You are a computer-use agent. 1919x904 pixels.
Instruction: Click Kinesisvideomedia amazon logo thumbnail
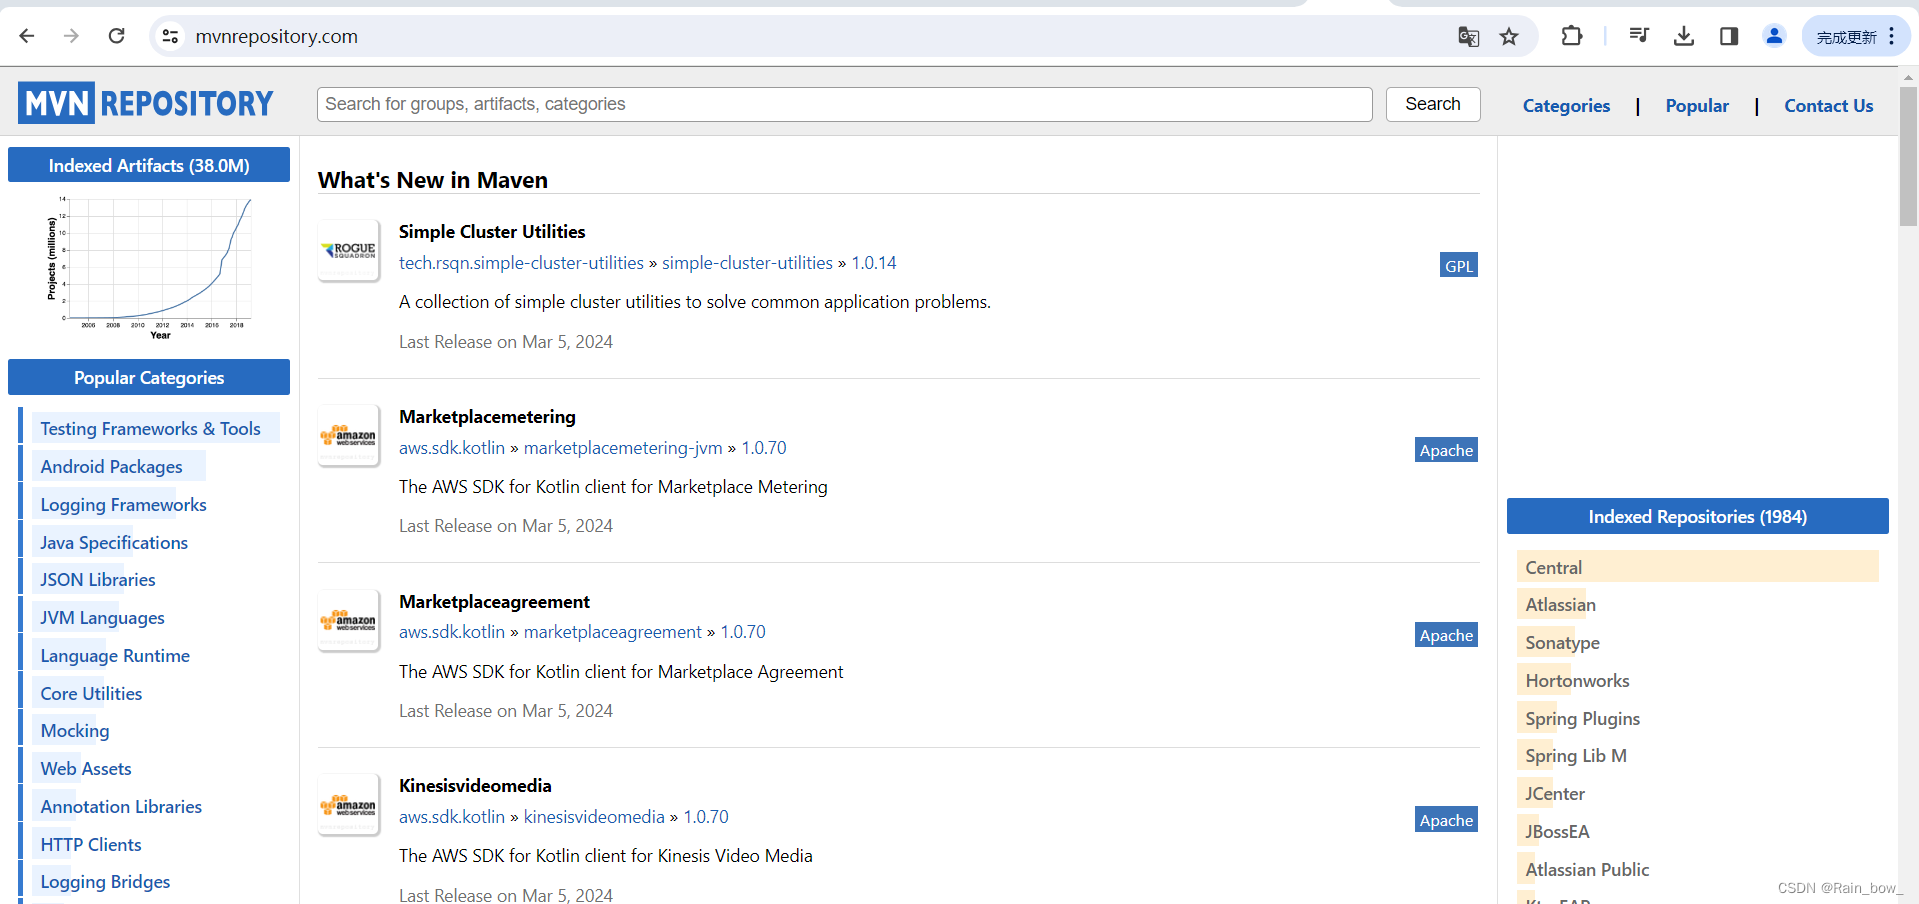pos(349,804)
